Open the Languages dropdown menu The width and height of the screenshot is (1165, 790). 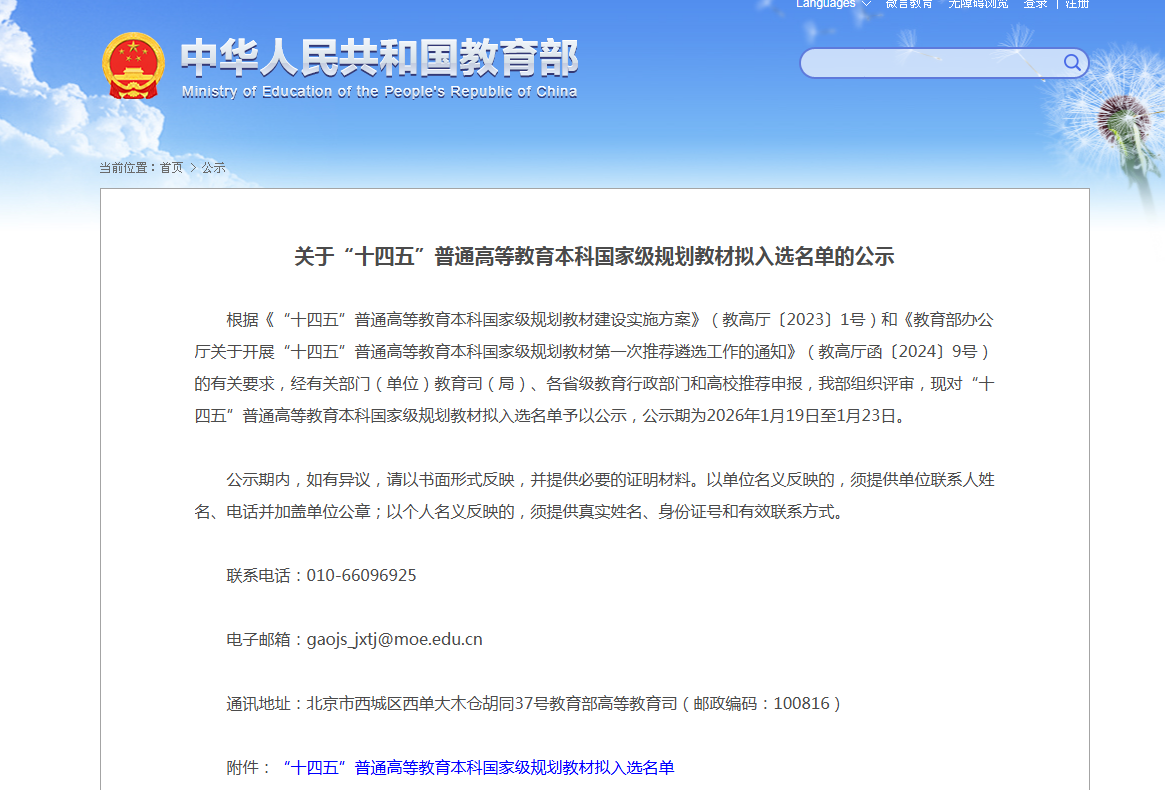pyautogui.click(x=826, y=4)
